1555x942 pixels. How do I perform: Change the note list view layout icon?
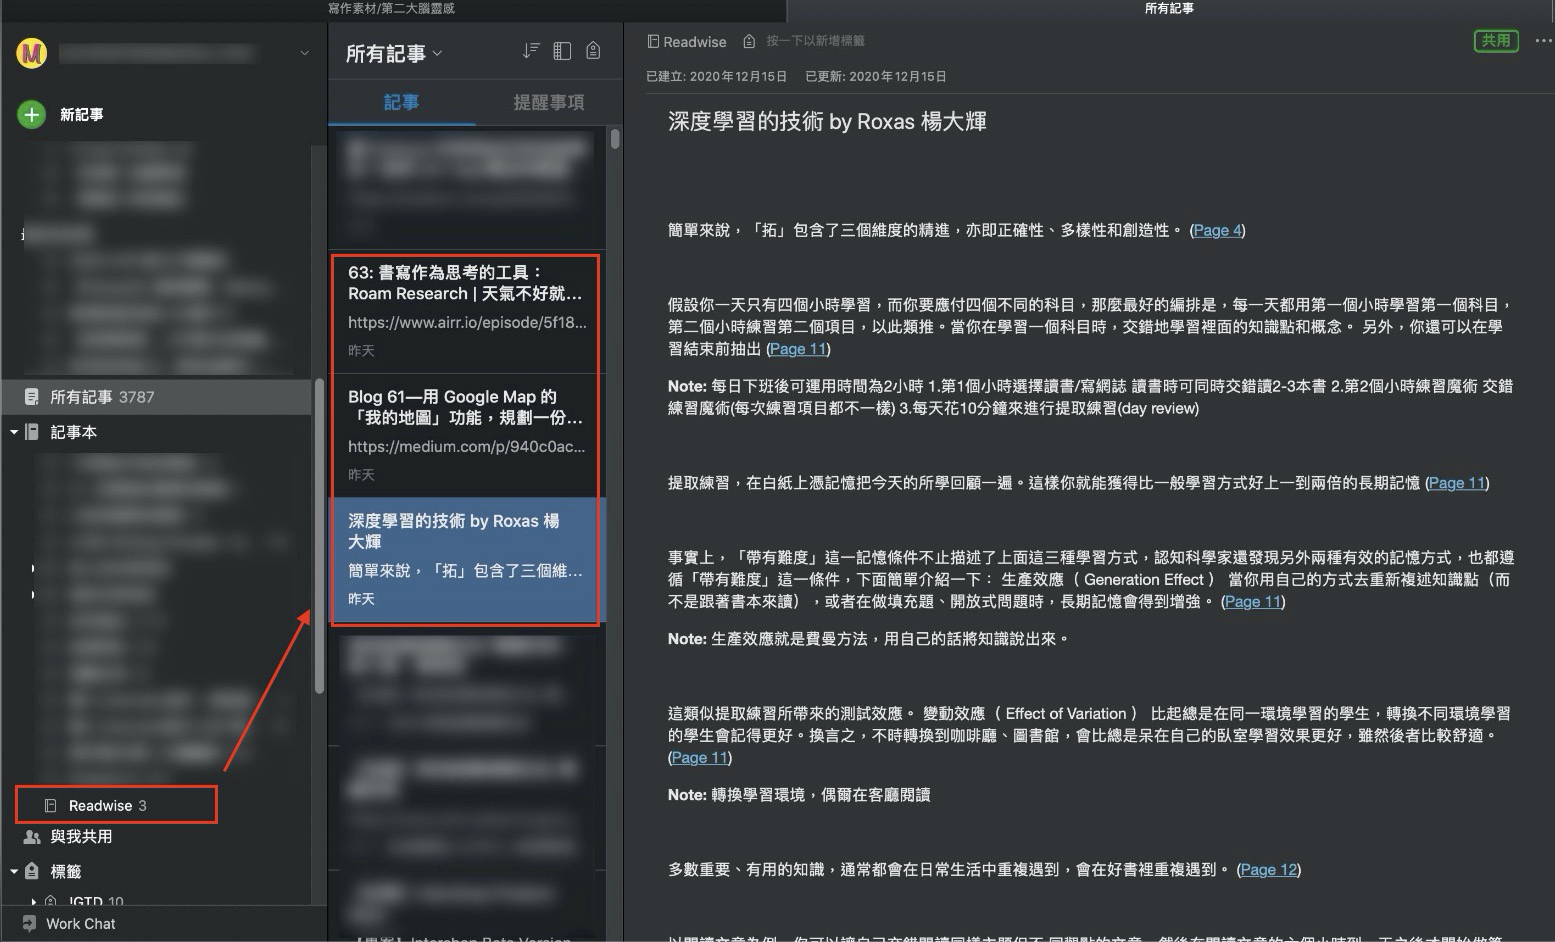[562, 51]
